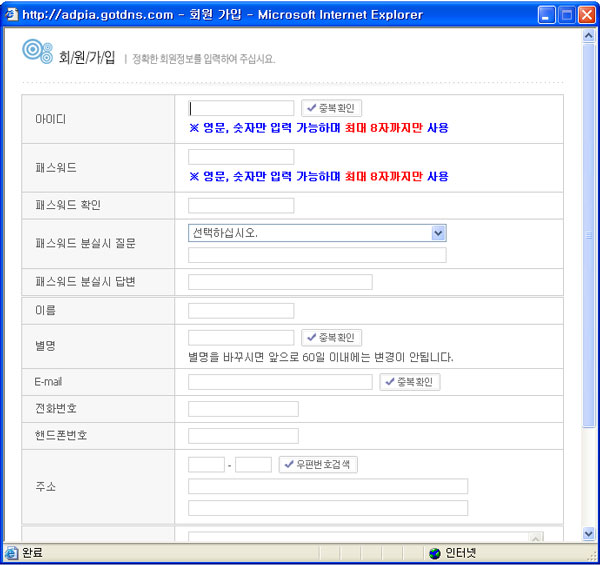
Task: Open 우편번호검색 postal code search
Action: coord(318,465)
